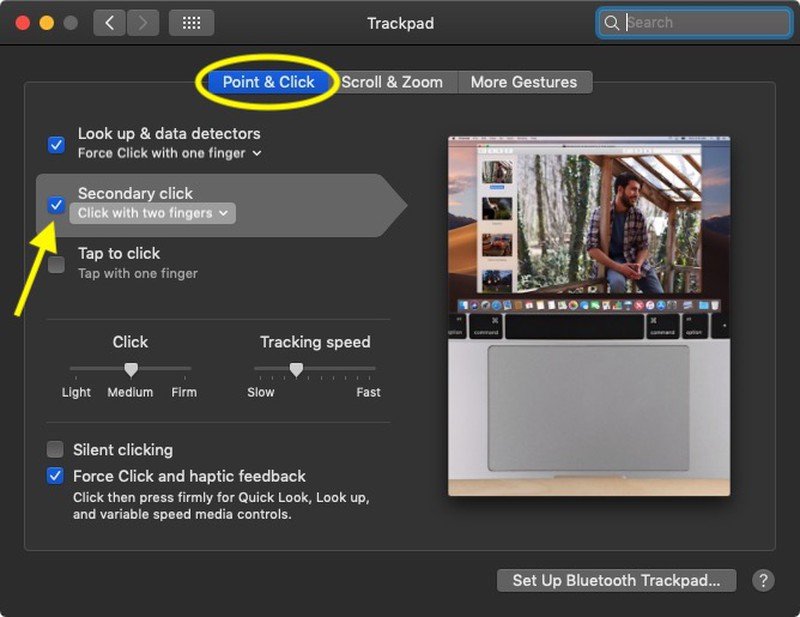Uncheck the Secondary click checkbox
Image resolution: width=800 pixels, height=617 pixels.
tap(56, 205)
